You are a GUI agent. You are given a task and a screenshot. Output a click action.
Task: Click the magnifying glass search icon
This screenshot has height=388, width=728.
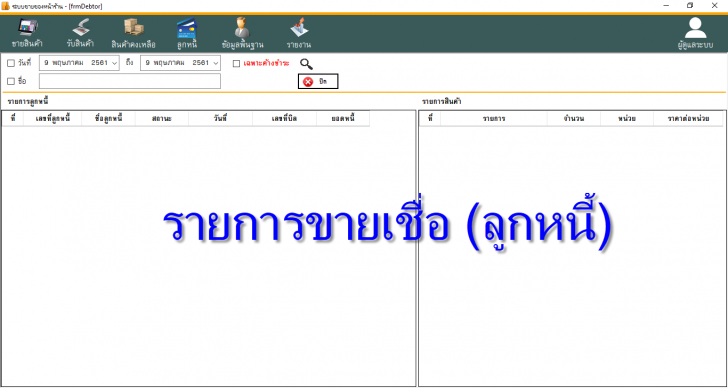pyautogui.click(x=306, y=64)
